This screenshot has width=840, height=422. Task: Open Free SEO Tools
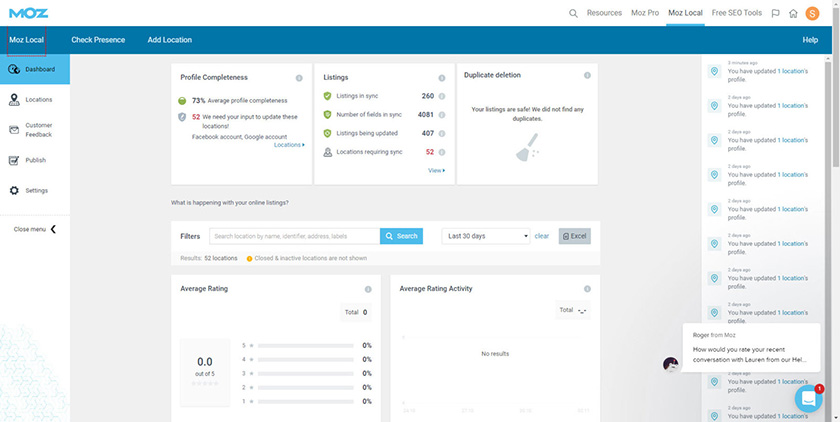(x=737, y=13)
